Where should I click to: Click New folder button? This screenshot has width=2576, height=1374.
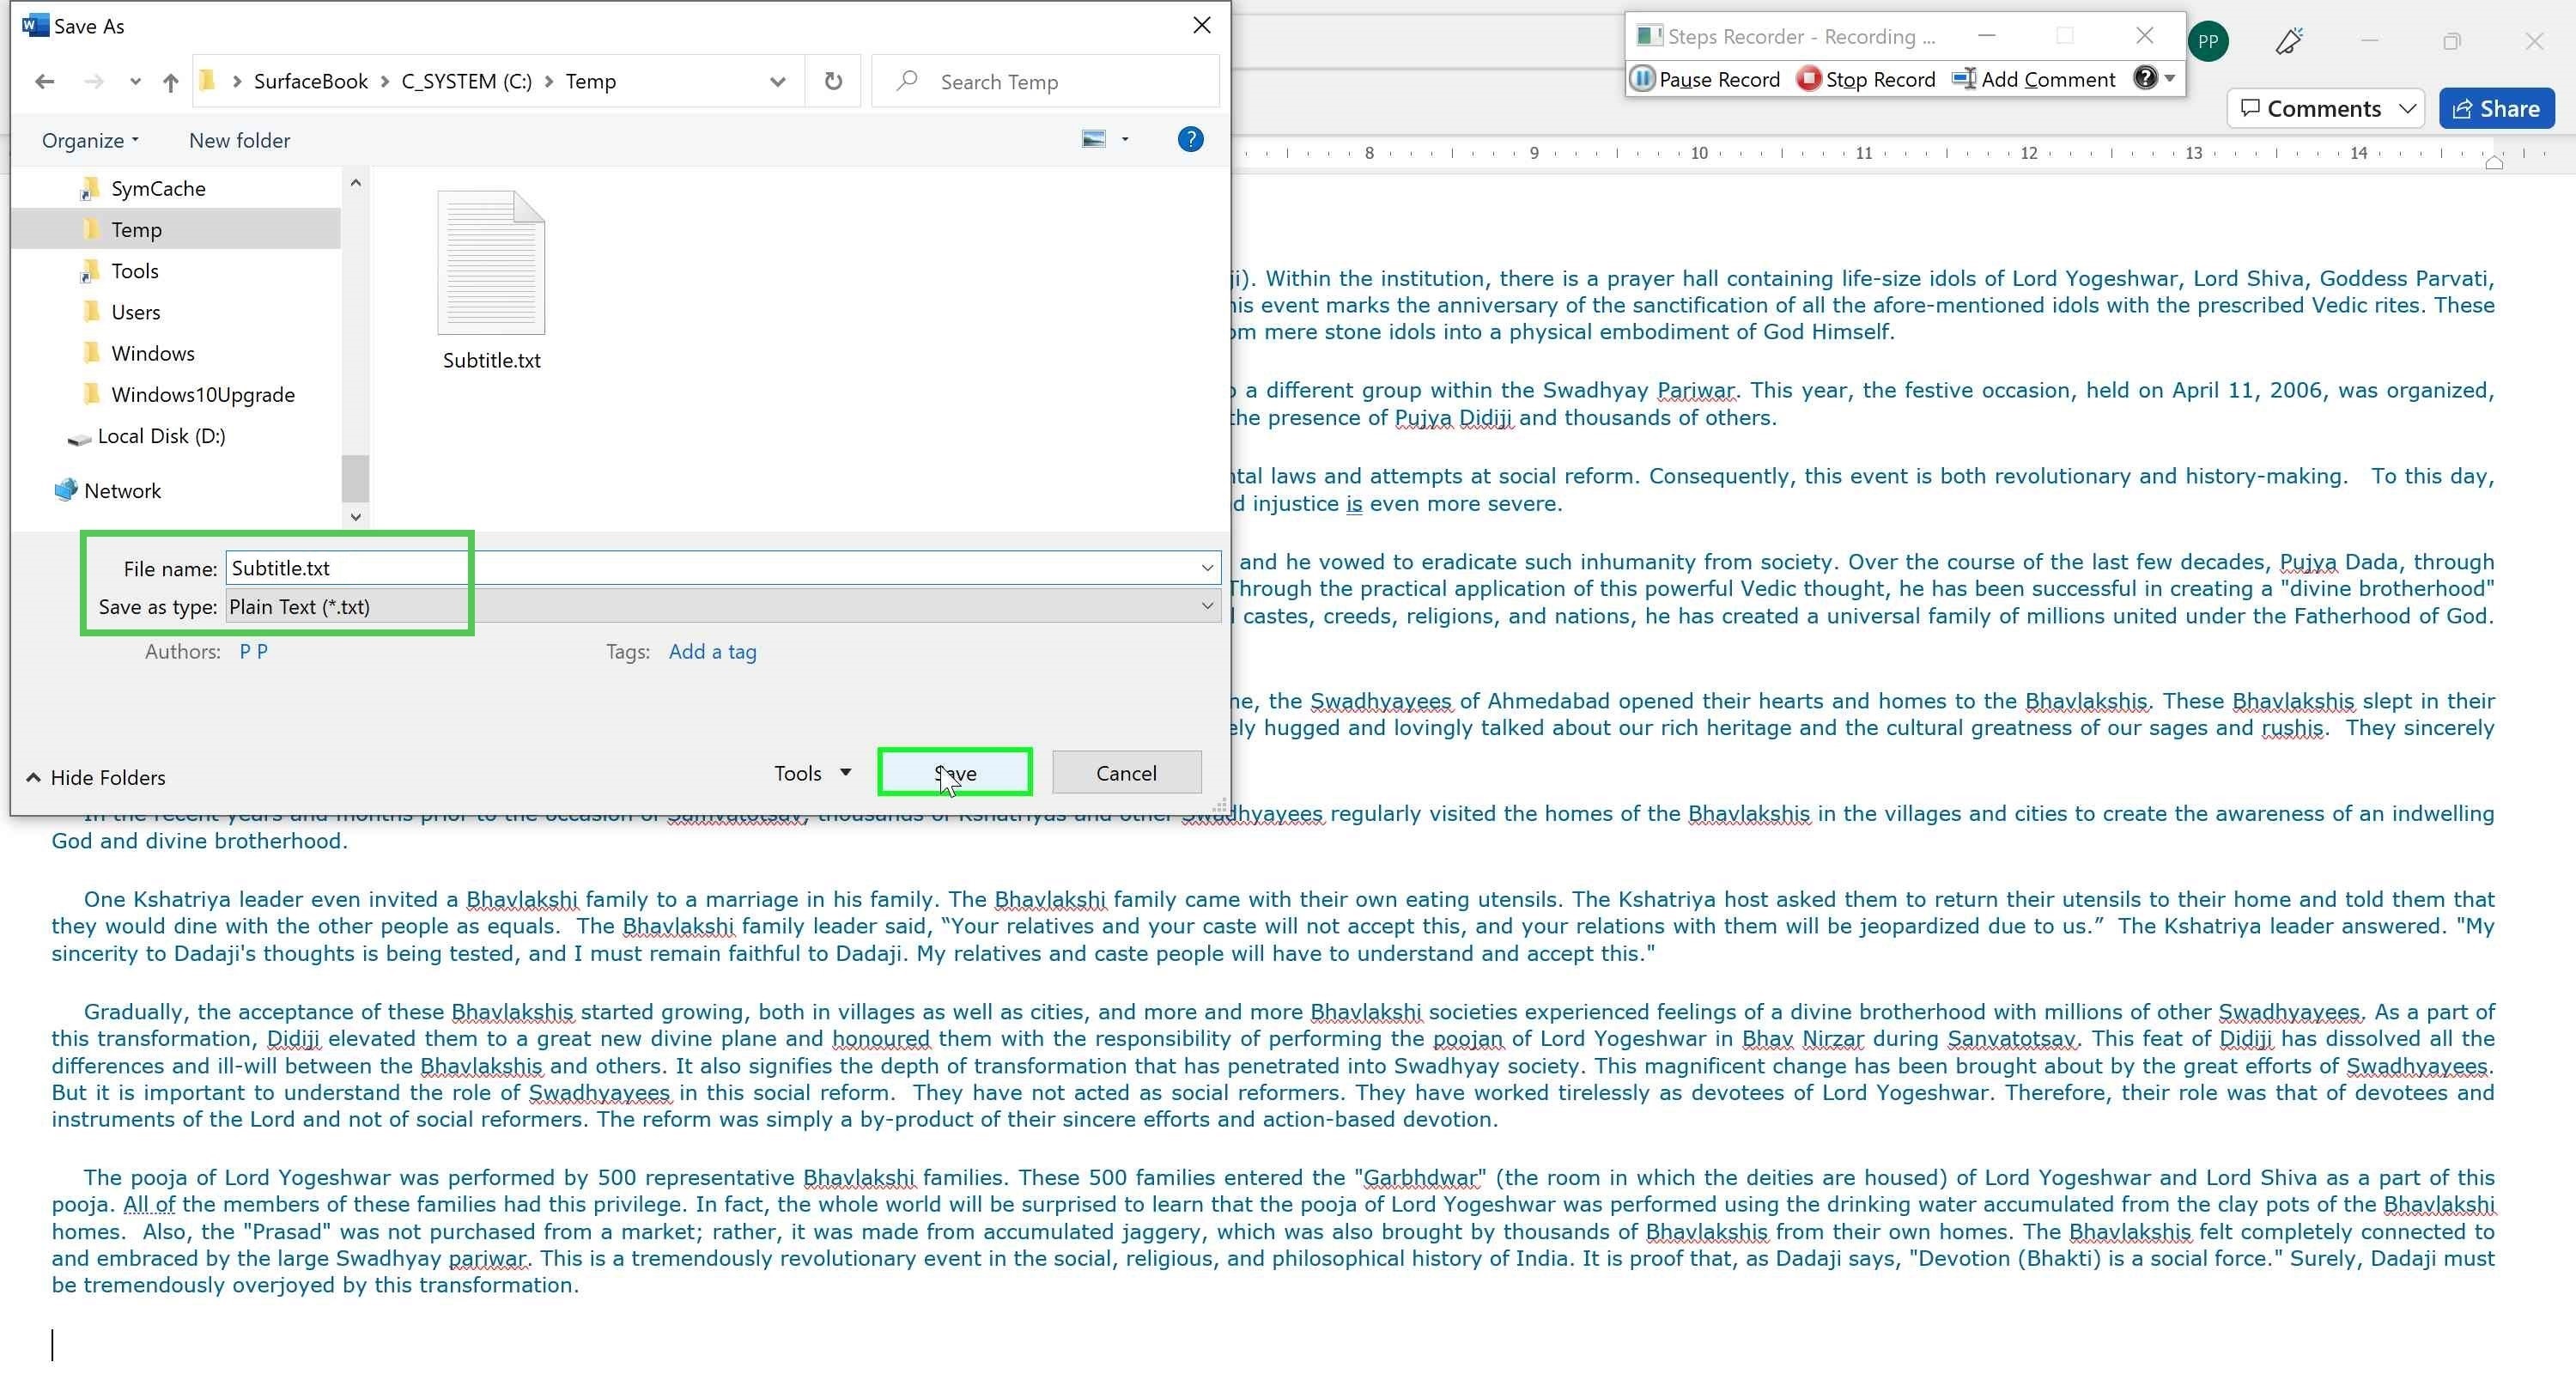point(239,140)
